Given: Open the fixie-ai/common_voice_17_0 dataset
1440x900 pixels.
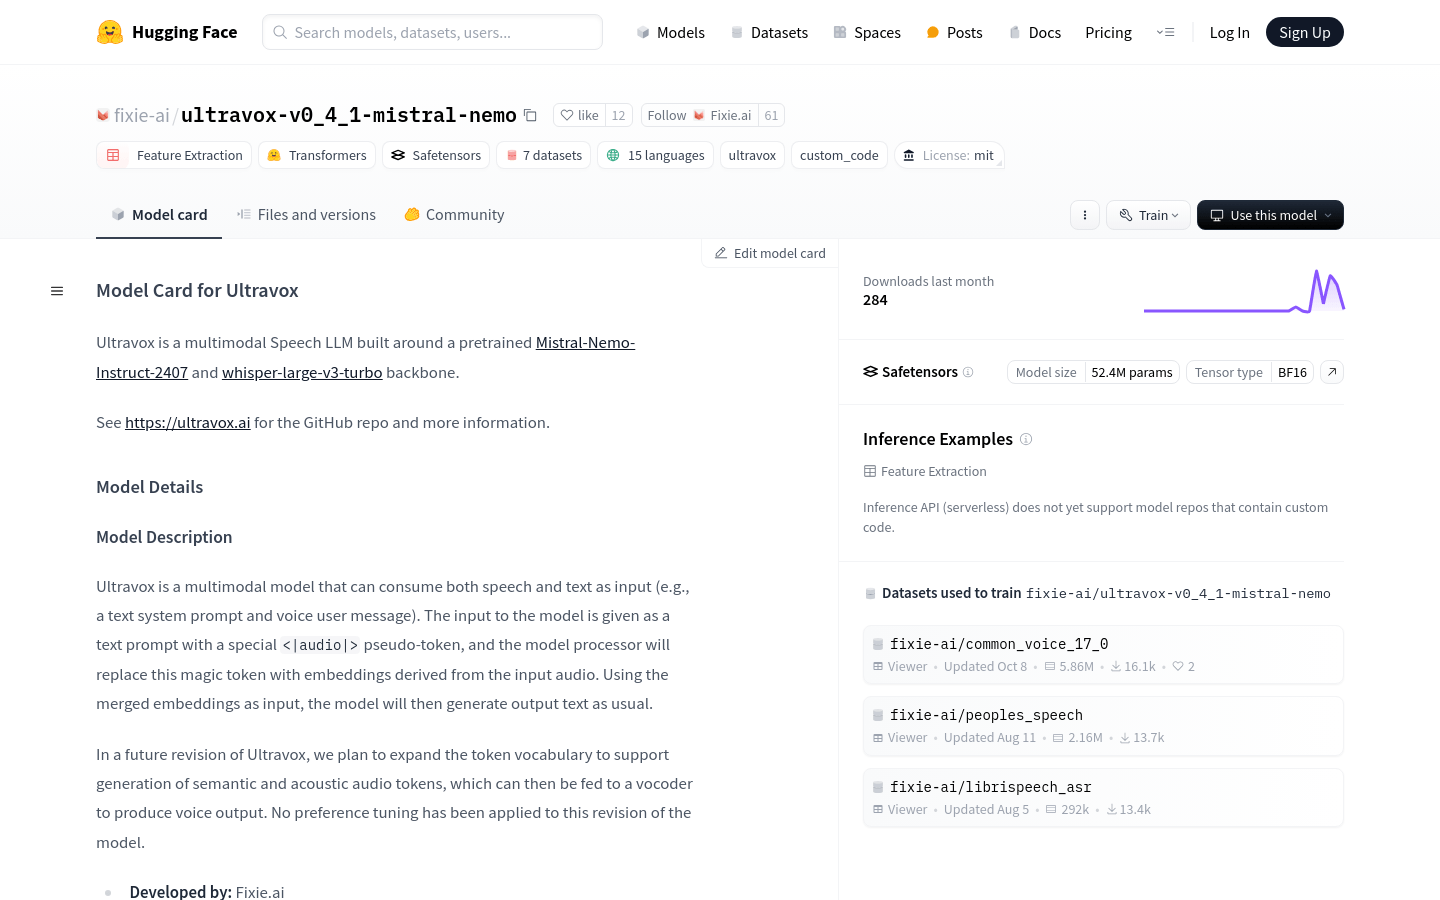Looking at the screenshot, I should tap(1103, 655).
